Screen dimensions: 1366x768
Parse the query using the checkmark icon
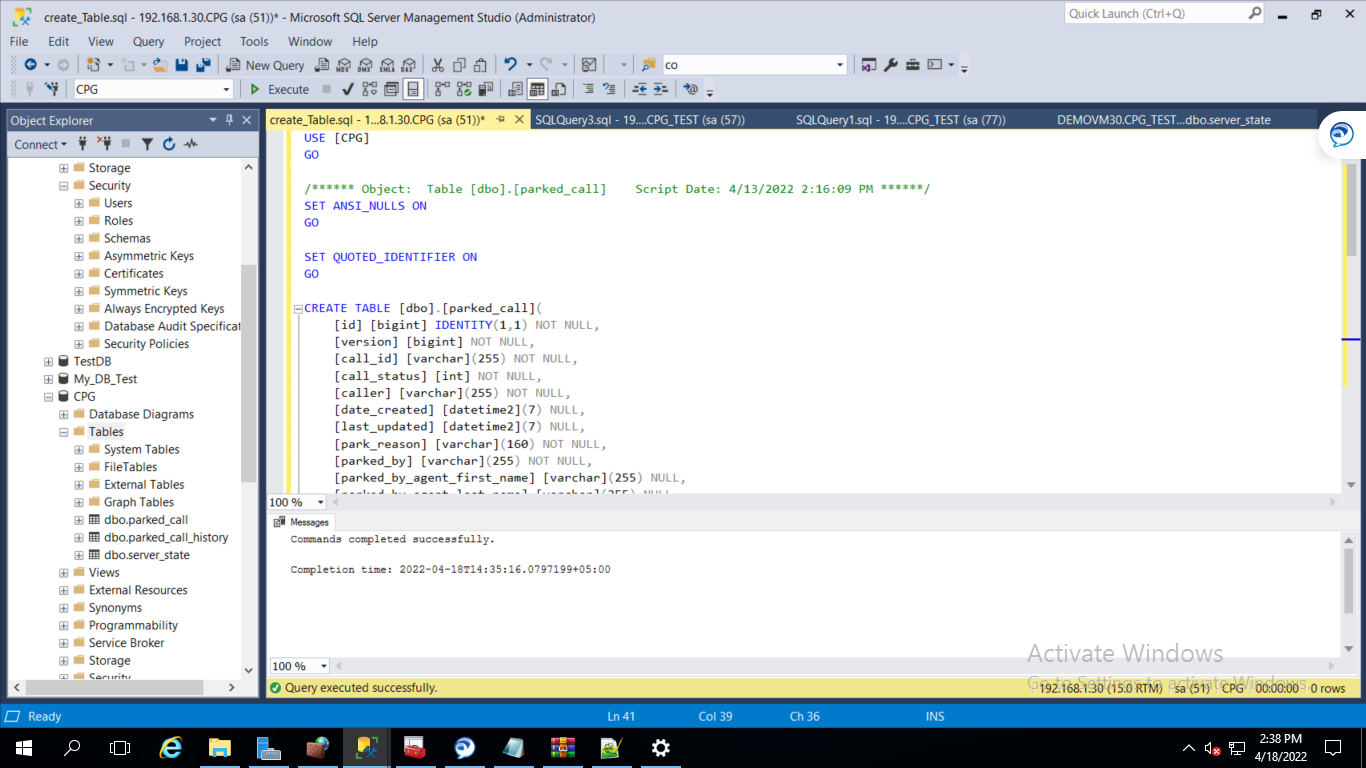346,89
